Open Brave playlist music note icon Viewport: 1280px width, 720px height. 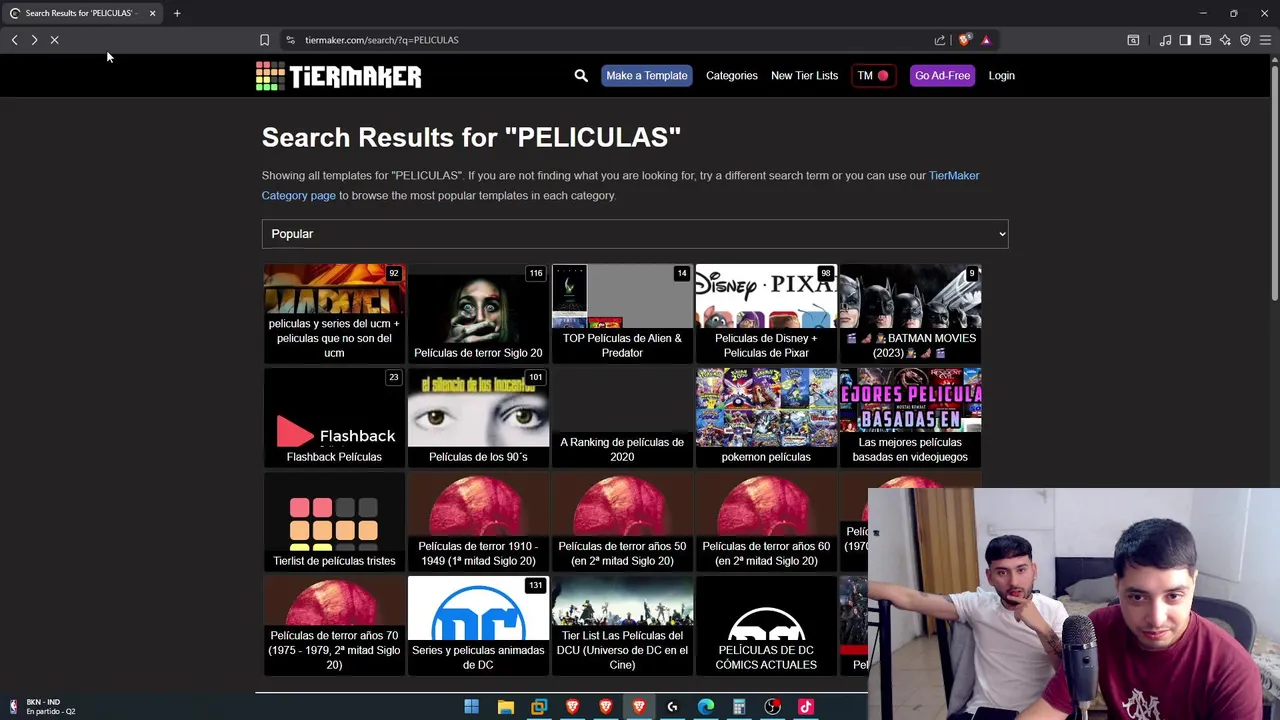(1165, 40)
